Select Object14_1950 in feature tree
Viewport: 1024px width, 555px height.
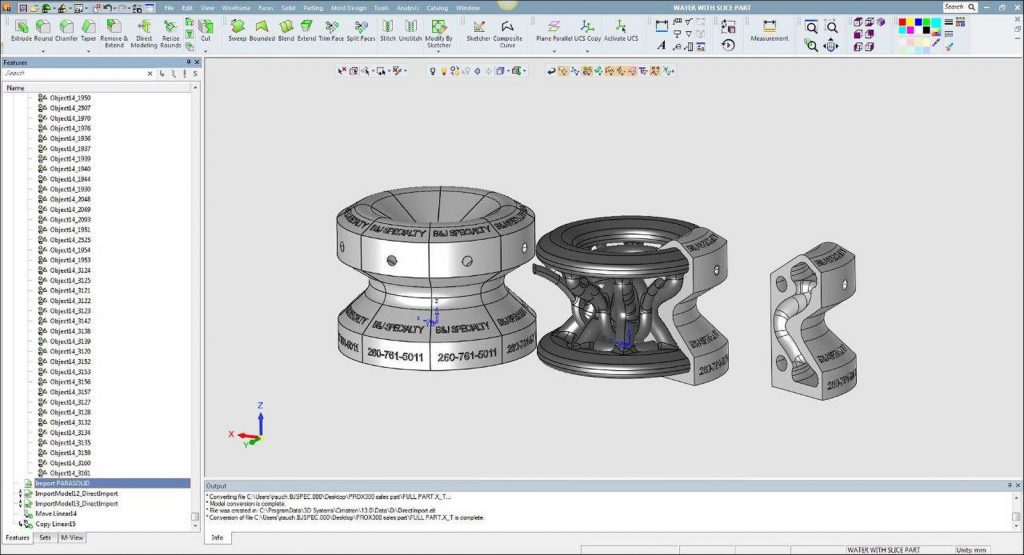coord(70,98)
